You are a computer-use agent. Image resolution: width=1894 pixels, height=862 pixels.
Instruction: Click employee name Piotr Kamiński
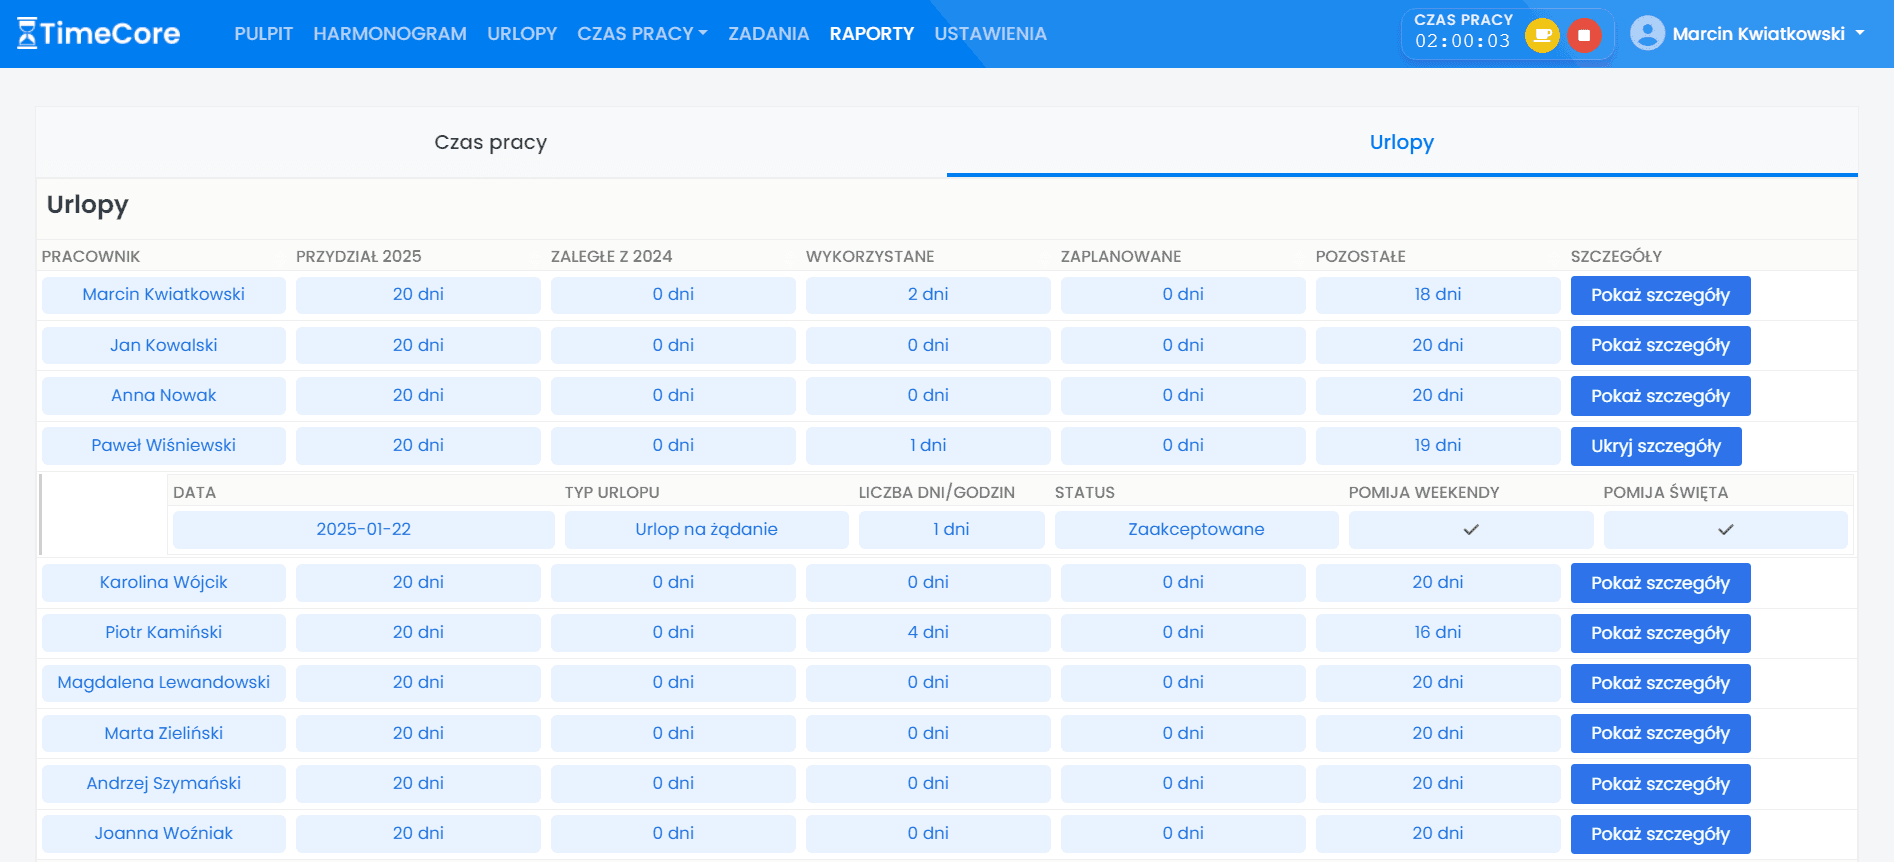tap(164, 632)
